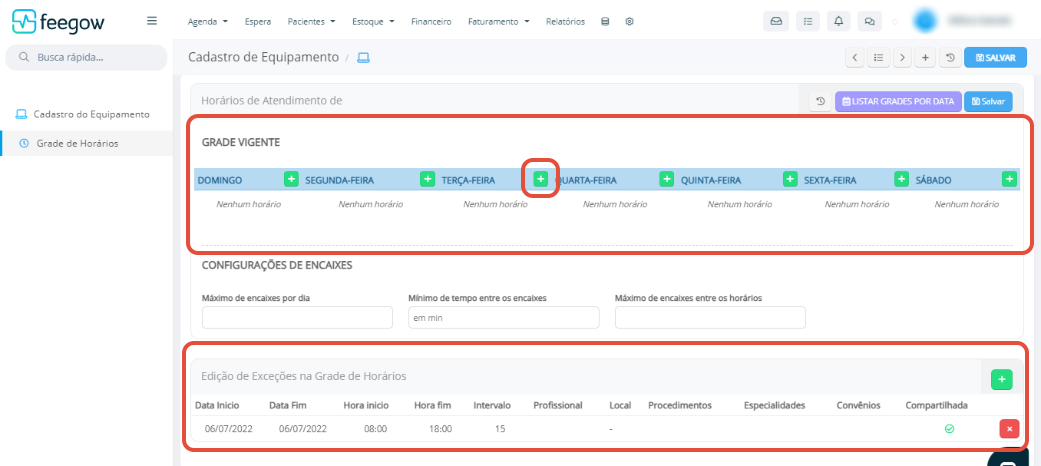1041x466 pixels.
Task: Click the Convênios column header
Action: coord(858,405)
